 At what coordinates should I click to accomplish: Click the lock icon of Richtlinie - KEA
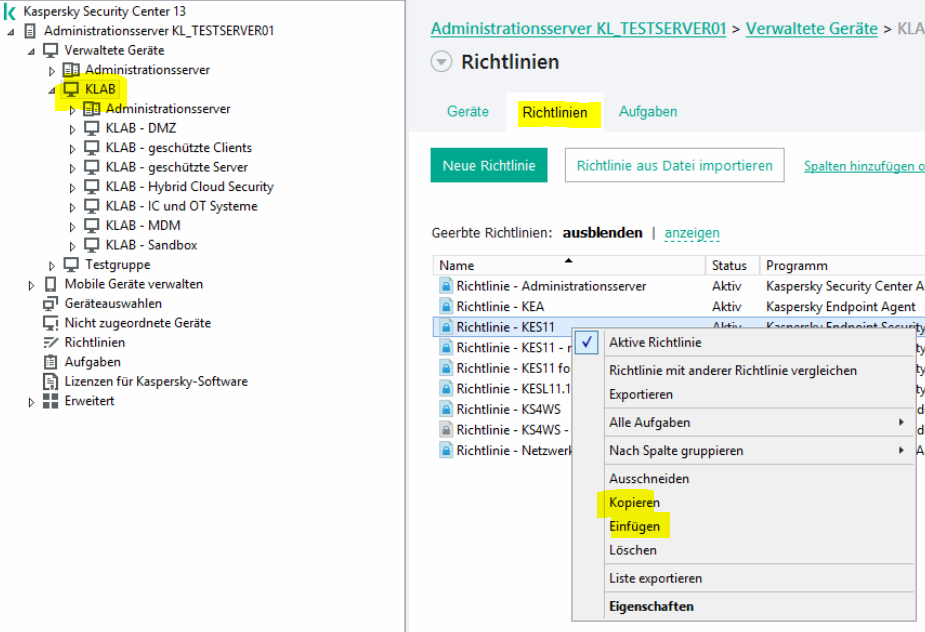pos(446,307)
